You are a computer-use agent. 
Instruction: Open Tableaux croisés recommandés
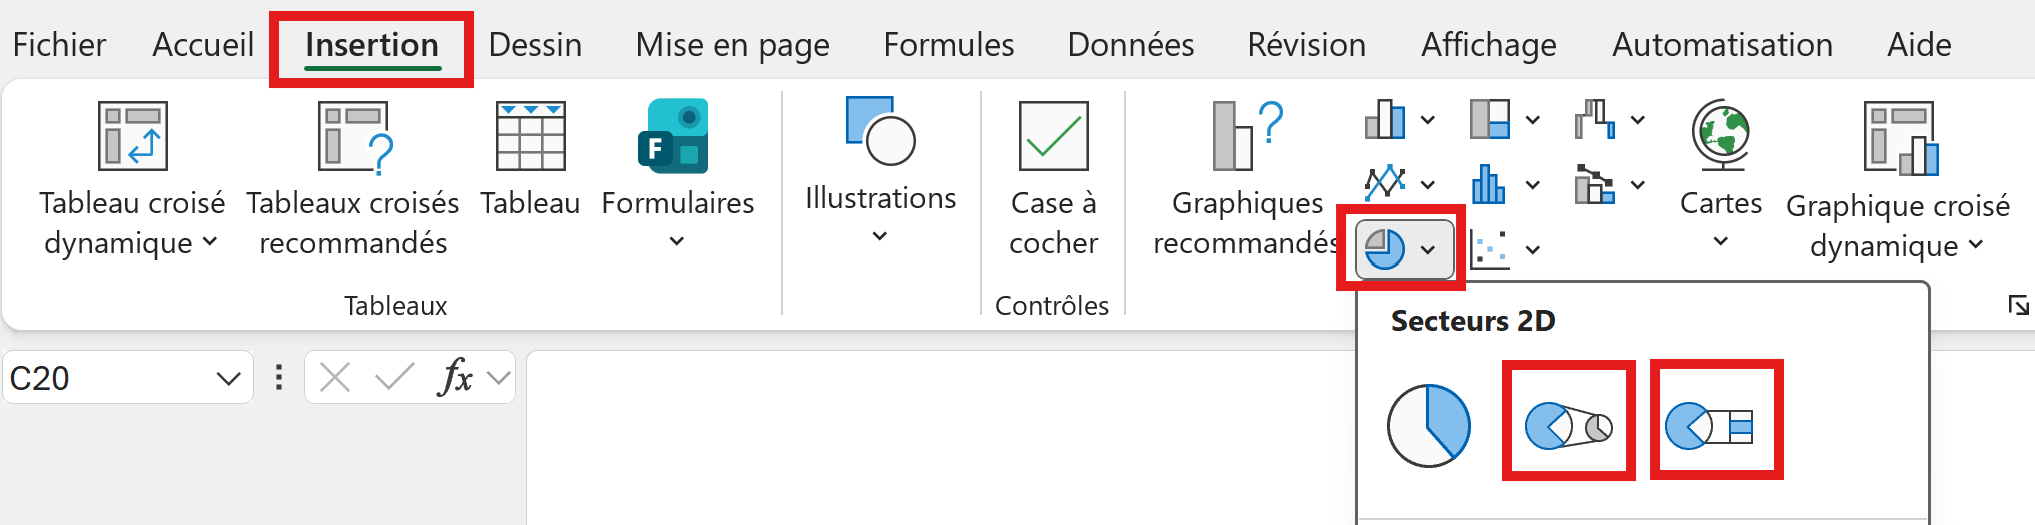click(x=353, y=136)
